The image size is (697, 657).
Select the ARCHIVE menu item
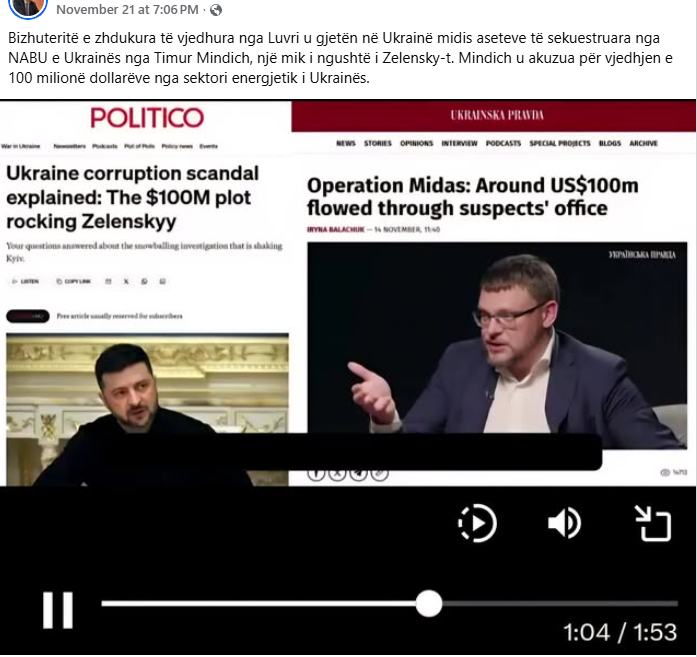click(643, 143)
